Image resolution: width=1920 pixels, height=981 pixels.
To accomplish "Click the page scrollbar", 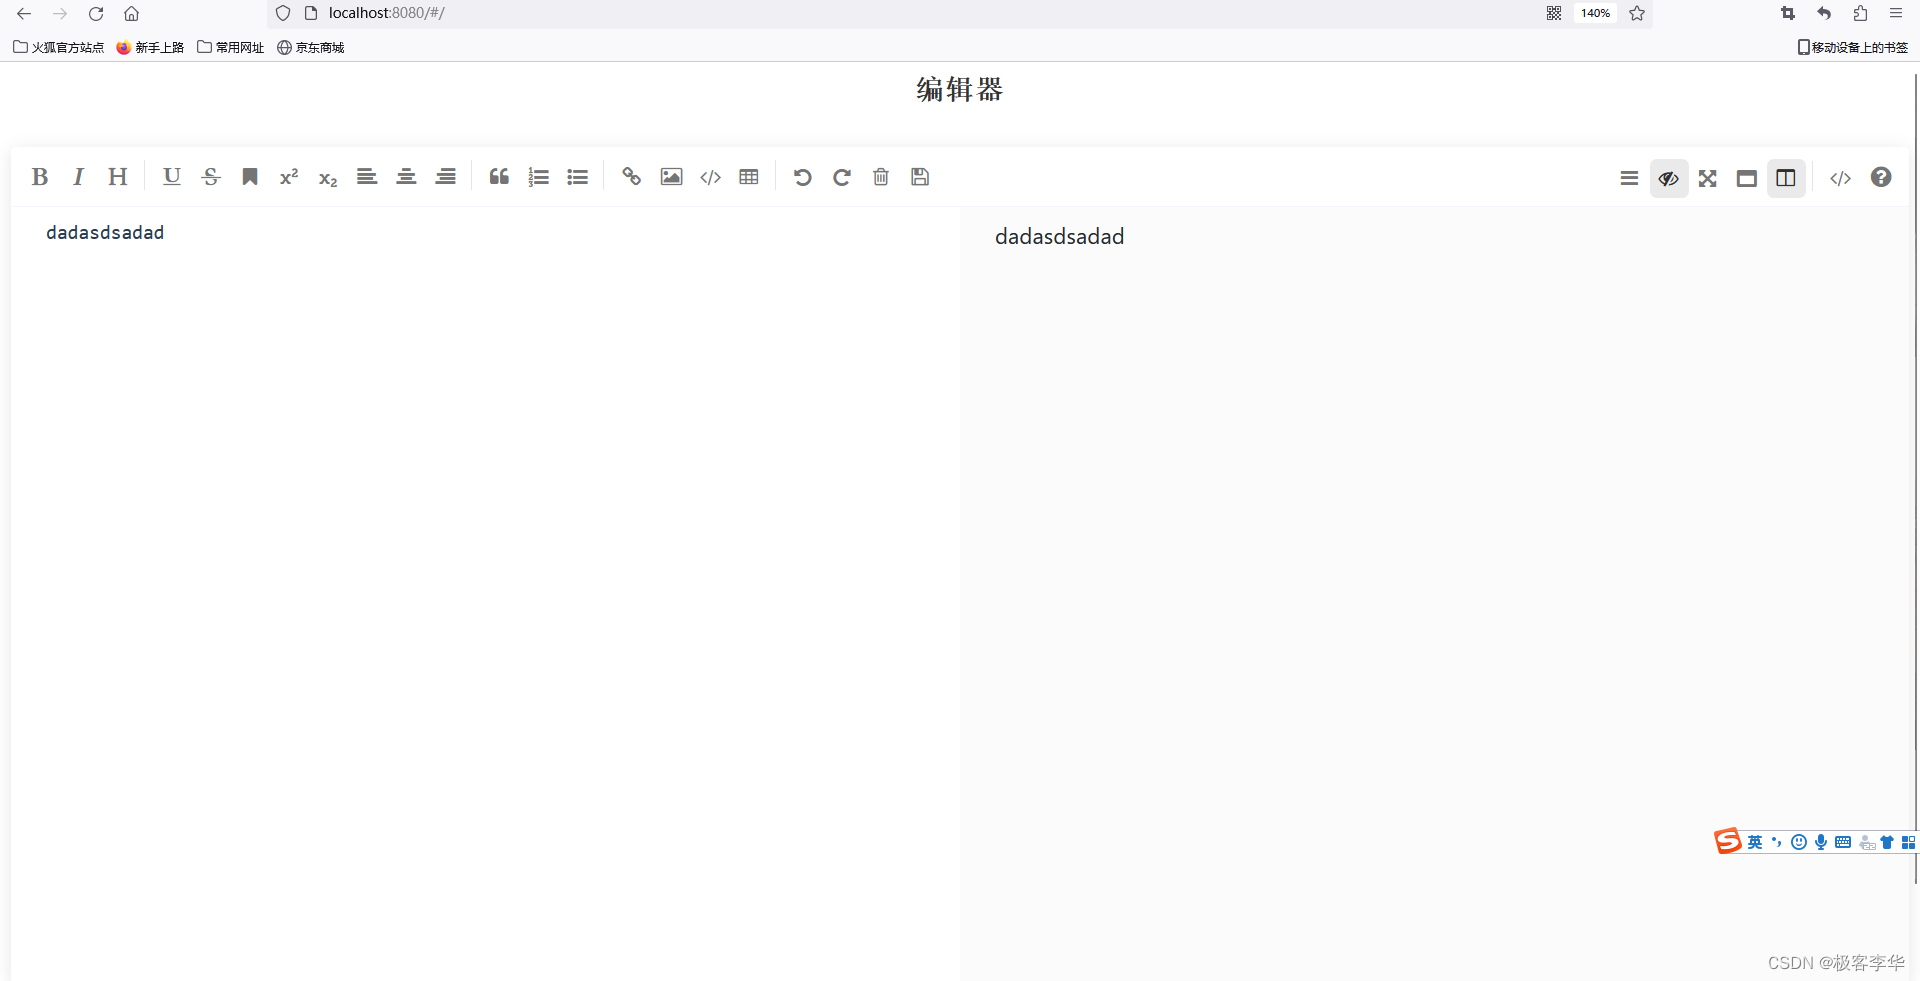I will coord(1916,478).
